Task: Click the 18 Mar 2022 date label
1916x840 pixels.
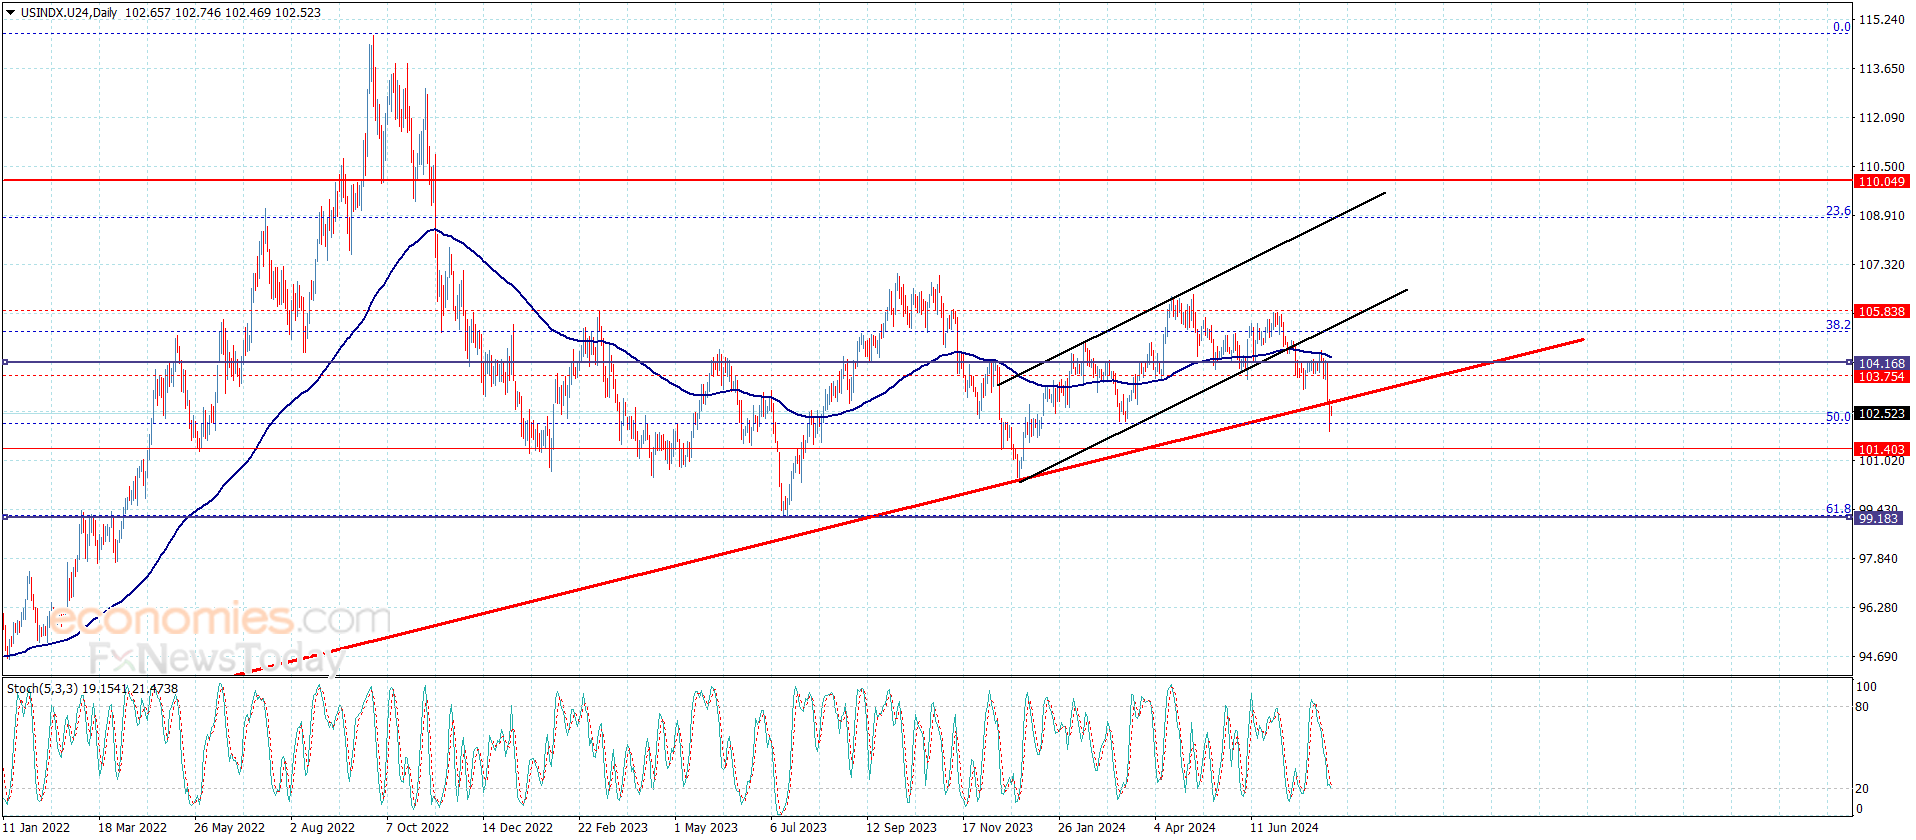Action: tap(132, 827)
